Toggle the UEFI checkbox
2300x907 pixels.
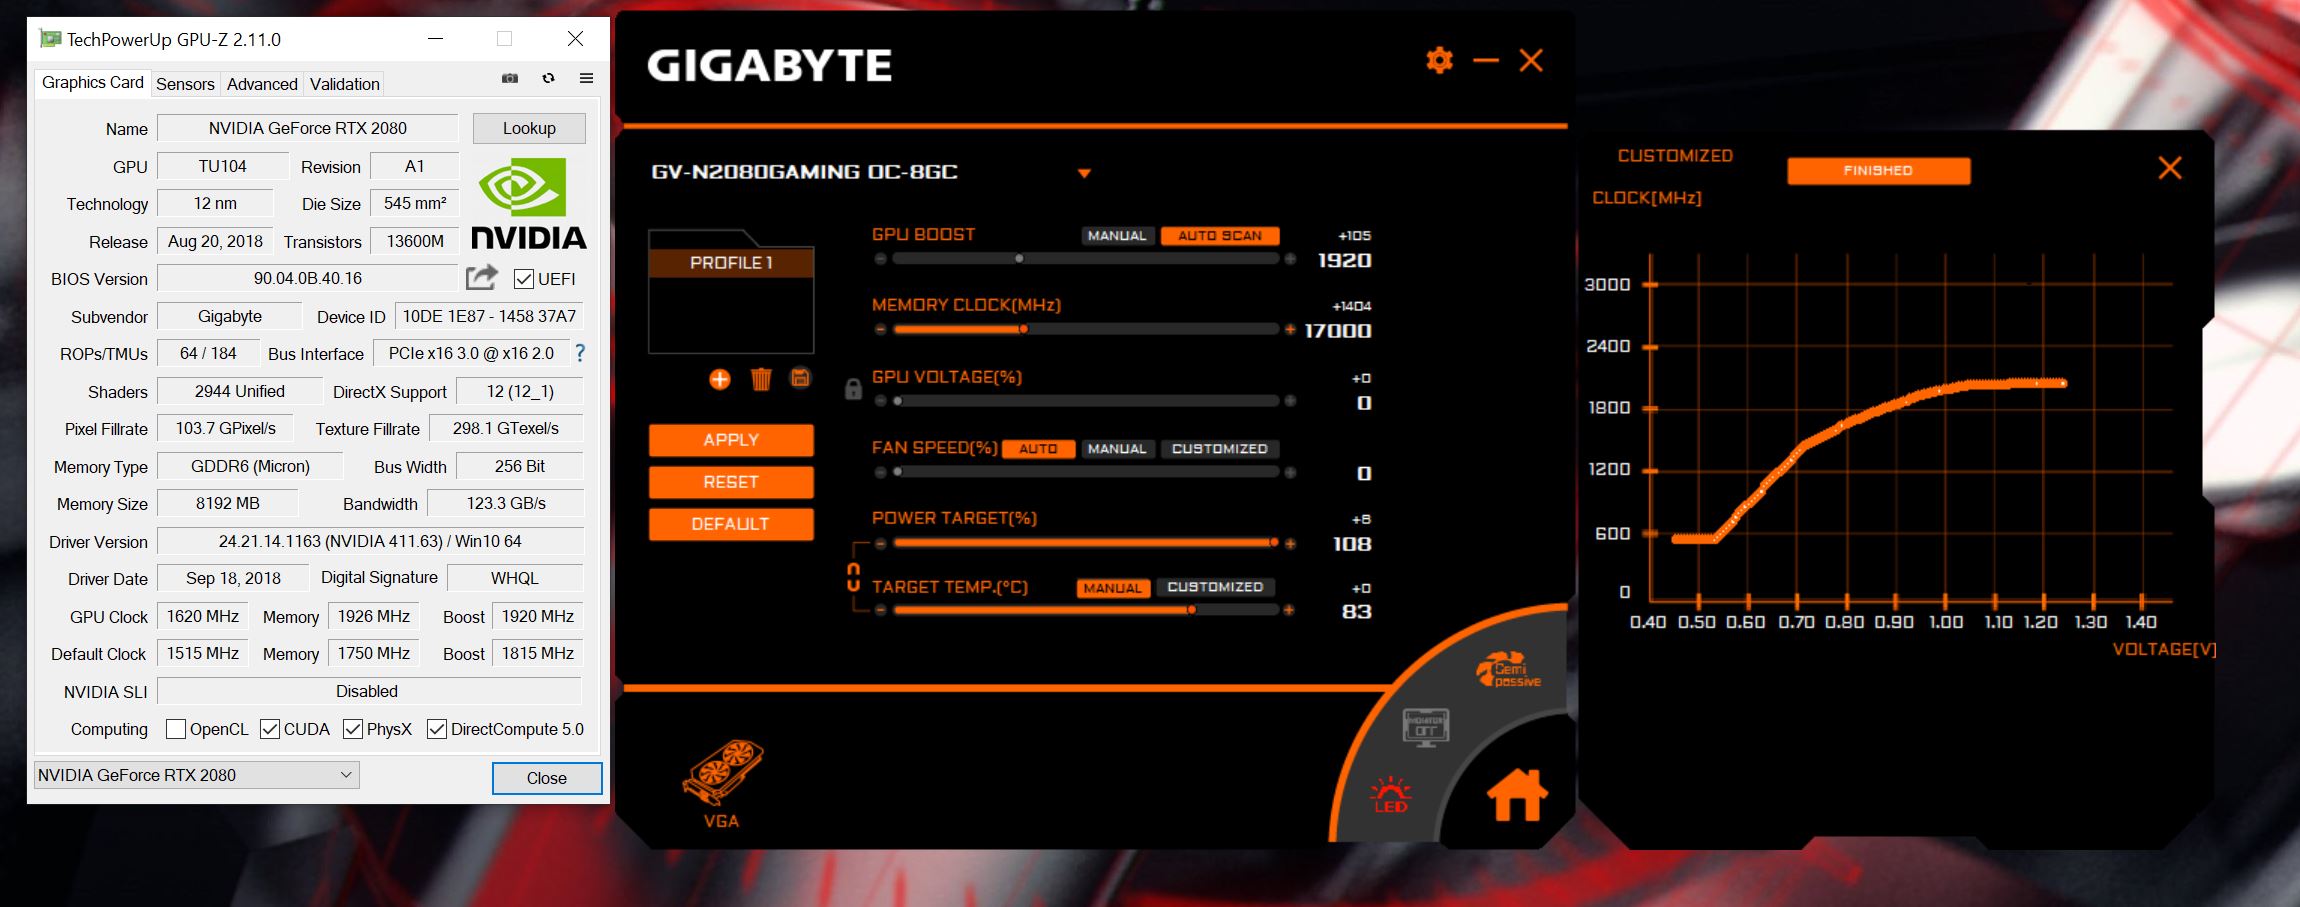(523, 279)
